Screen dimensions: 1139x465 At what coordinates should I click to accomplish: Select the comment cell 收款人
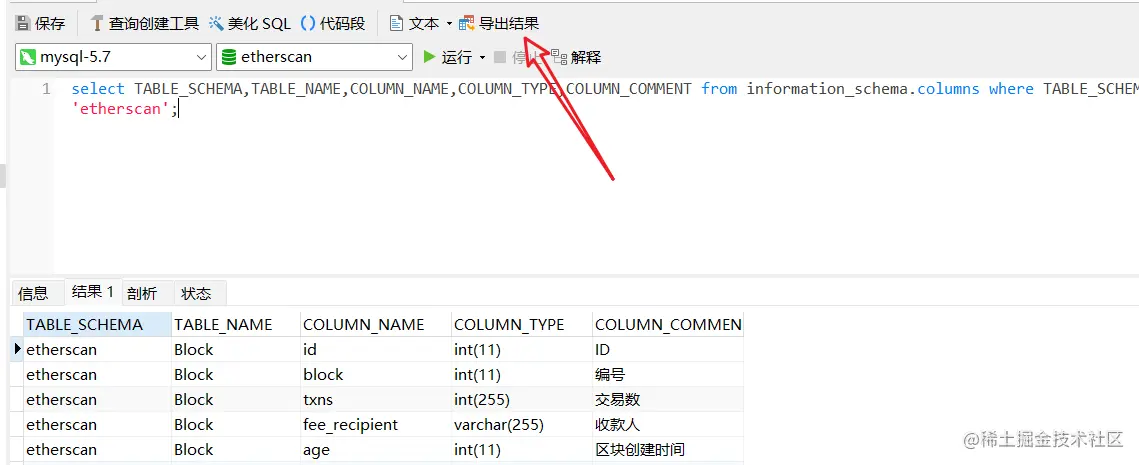[668, 424]
